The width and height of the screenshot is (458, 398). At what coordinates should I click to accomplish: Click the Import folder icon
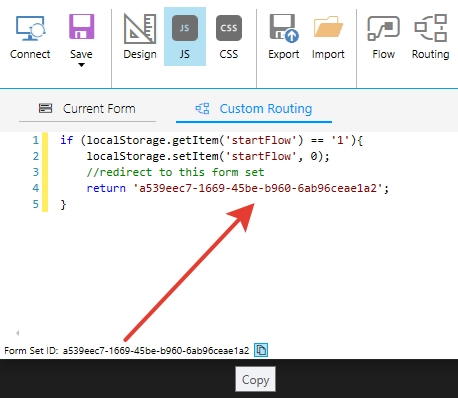[x=328, y=27]
